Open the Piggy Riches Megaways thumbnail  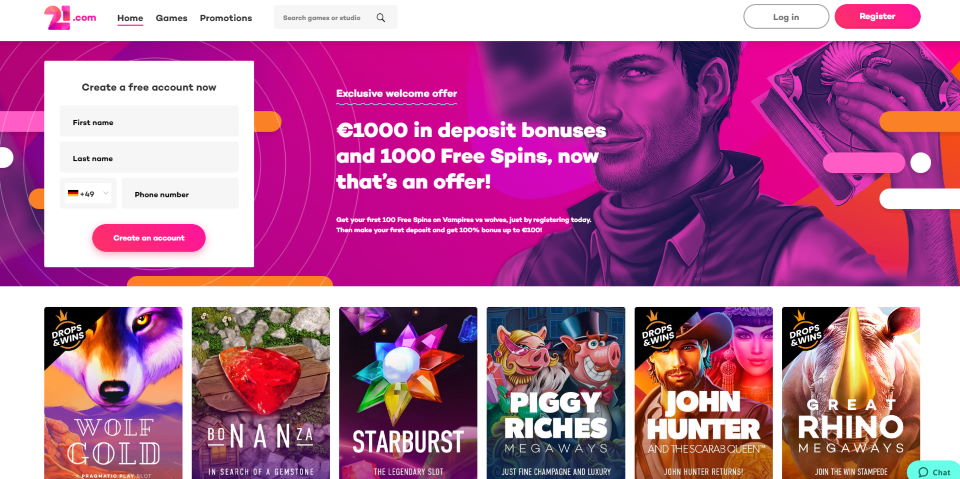tap(556, 393)
